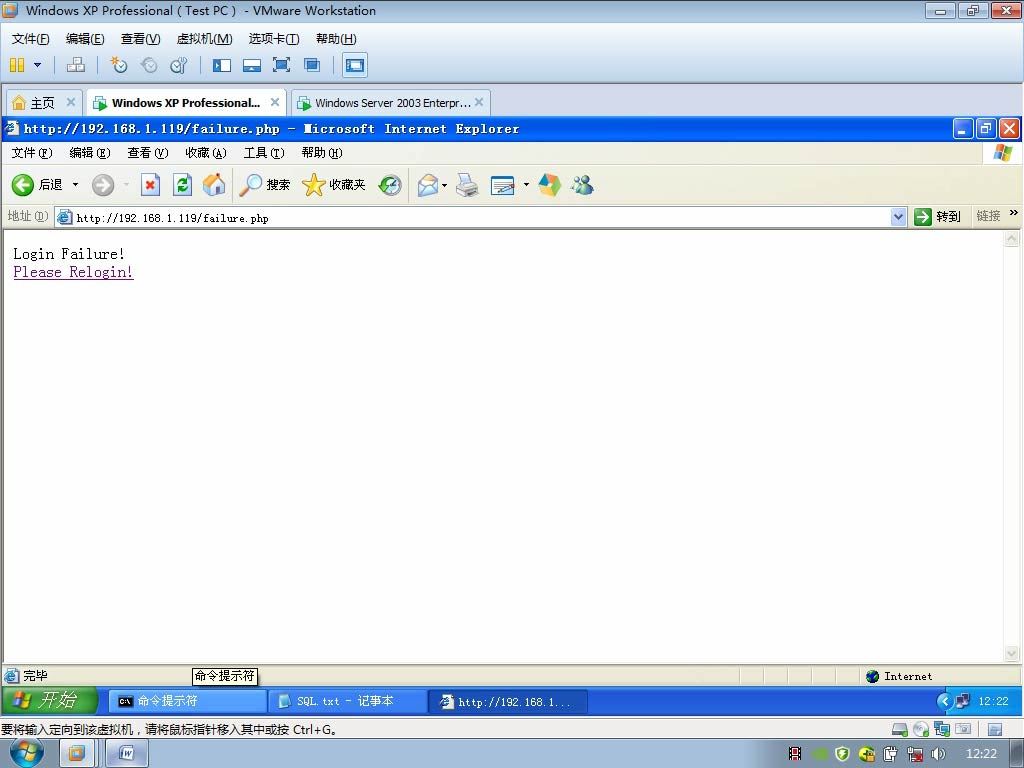Open Internet Explorer 文件(F) menu
The height and width of the screenshot is (768, 1024).
pos(32,153)
